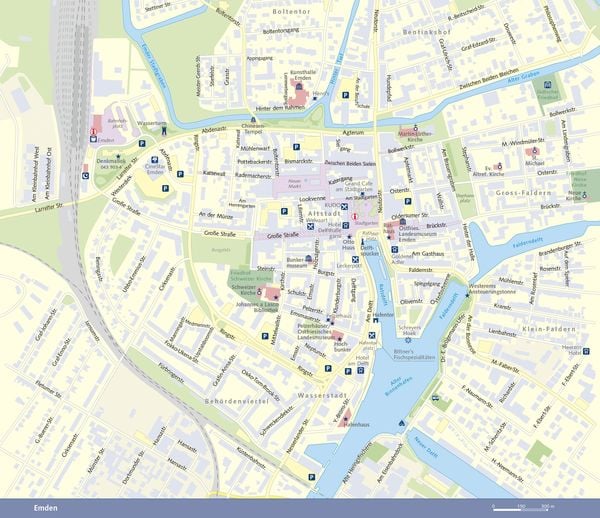This screenshot has width=600, height=518.
Task: Click the Emder Stadtgraben water label
Action: coord(154,66)
